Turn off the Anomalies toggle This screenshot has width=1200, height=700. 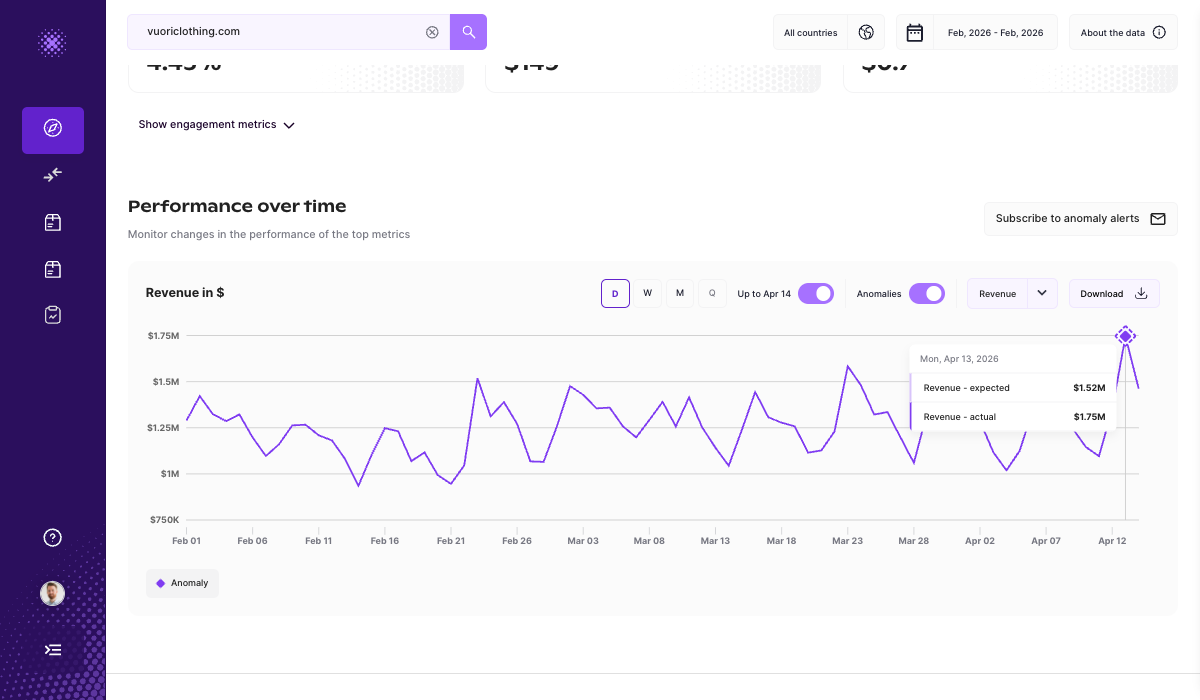tap(927, 293)
